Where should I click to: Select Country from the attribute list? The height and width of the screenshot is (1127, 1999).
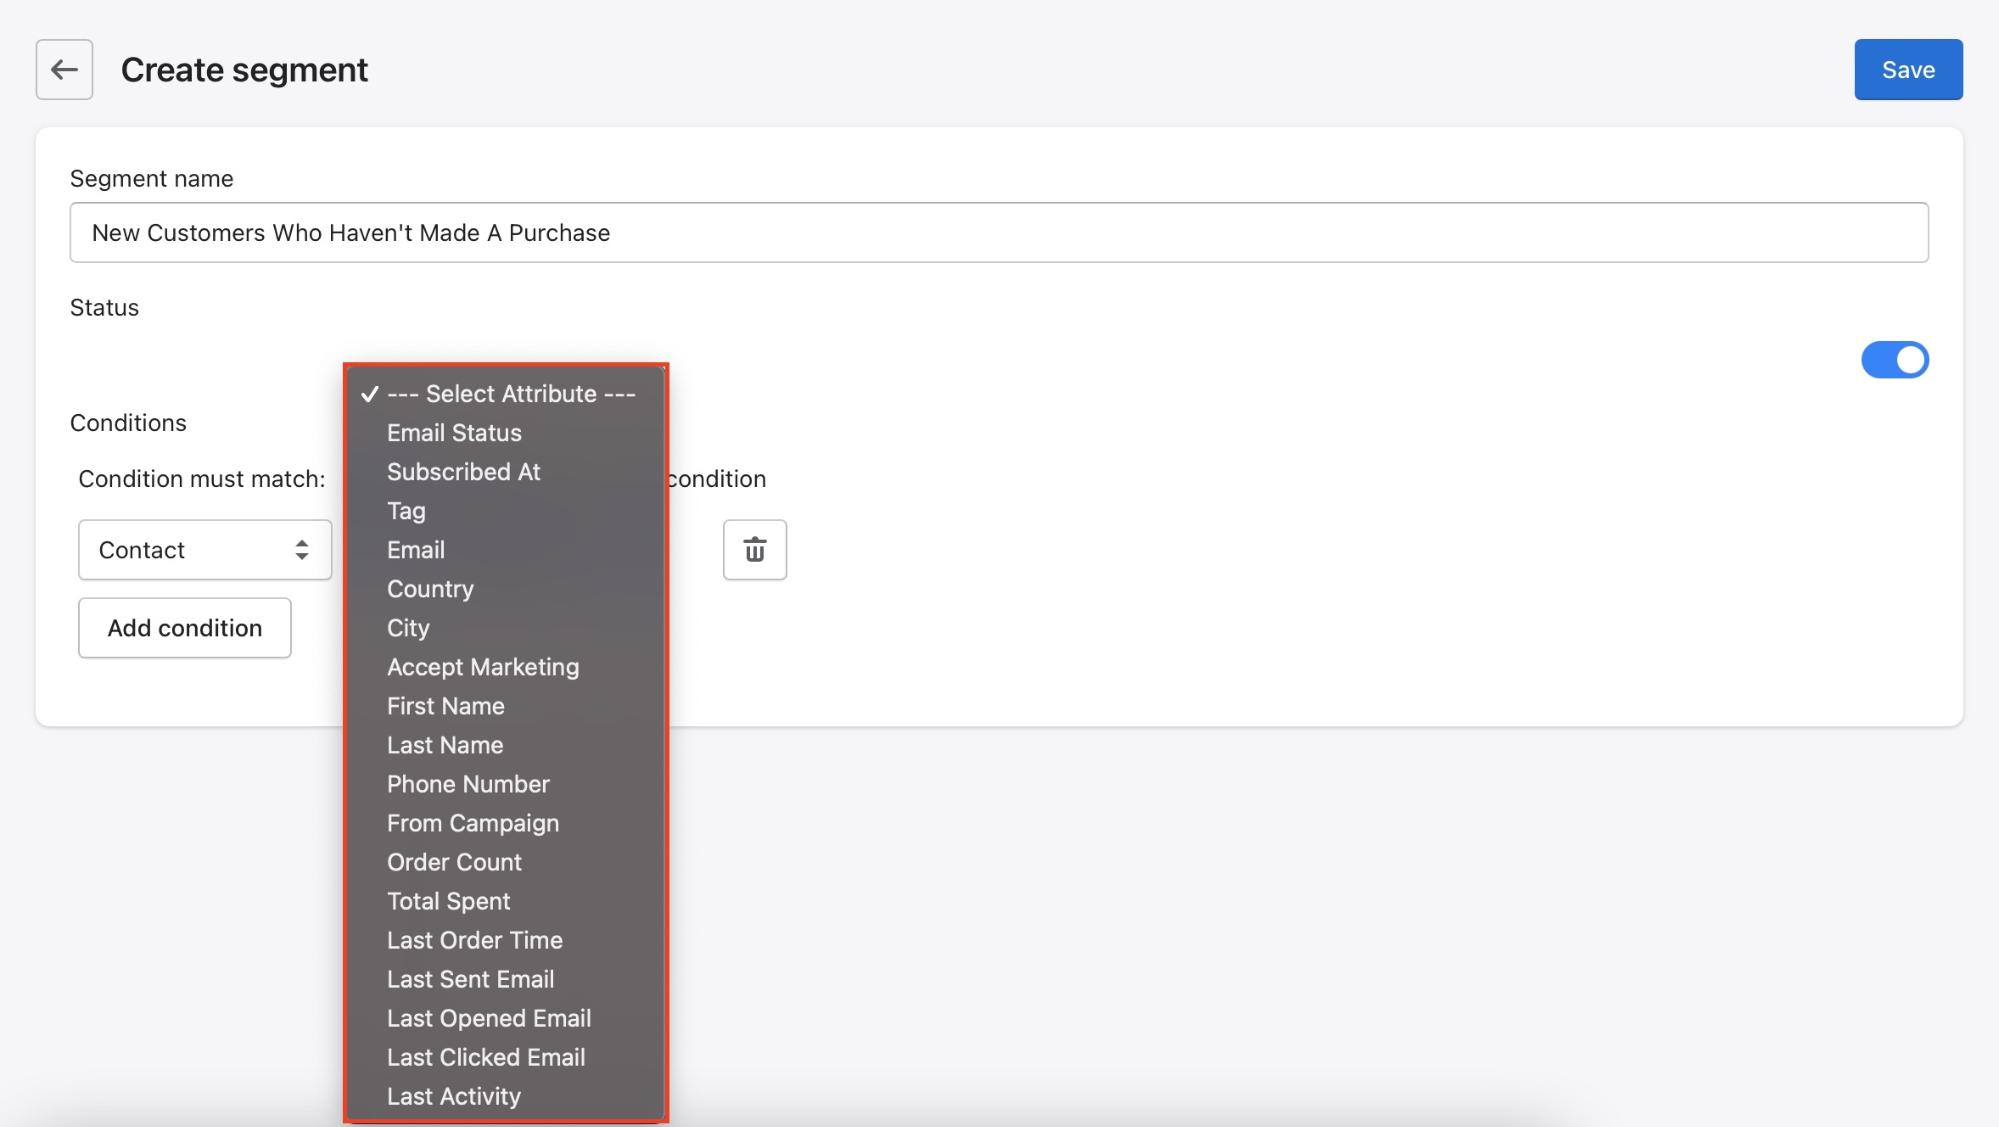[505, 588]
